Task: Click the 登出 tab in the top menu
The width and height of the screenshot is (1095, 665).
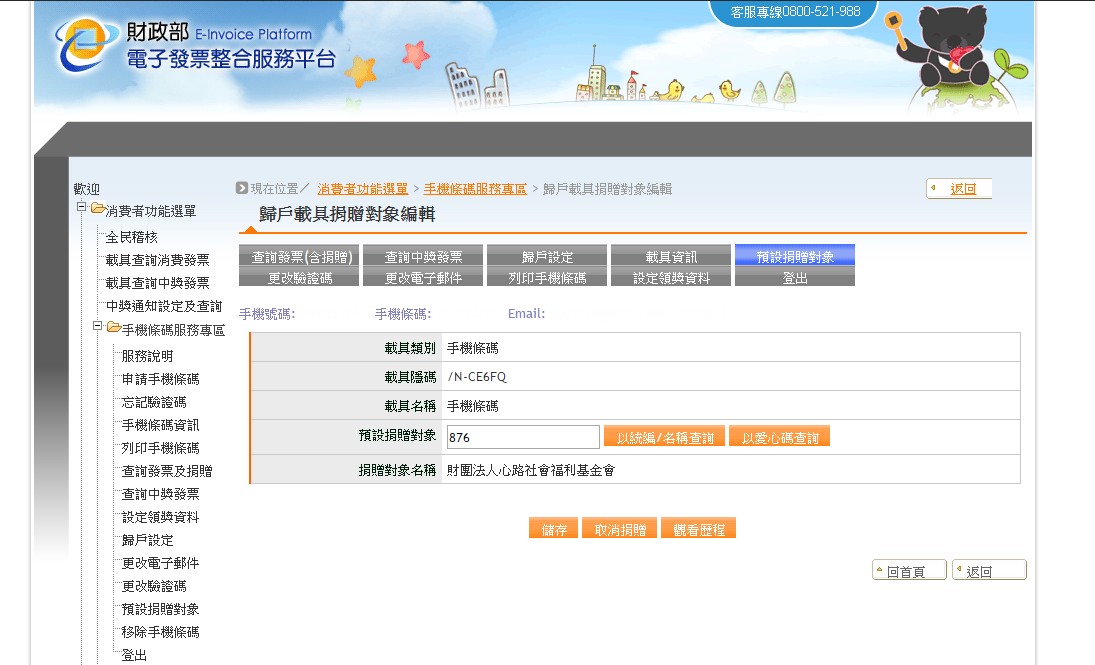Action: tap(794, 278)
